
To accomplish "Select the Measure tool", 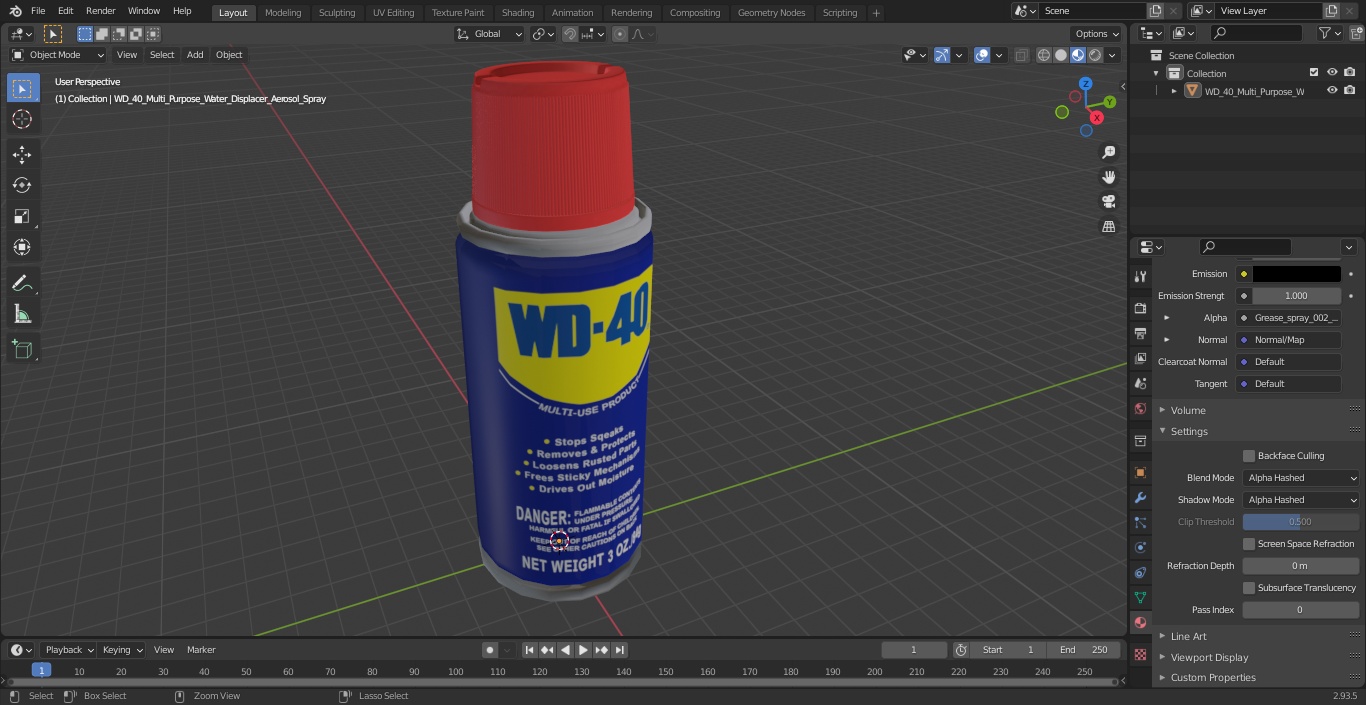I will (x=22, y=314).
